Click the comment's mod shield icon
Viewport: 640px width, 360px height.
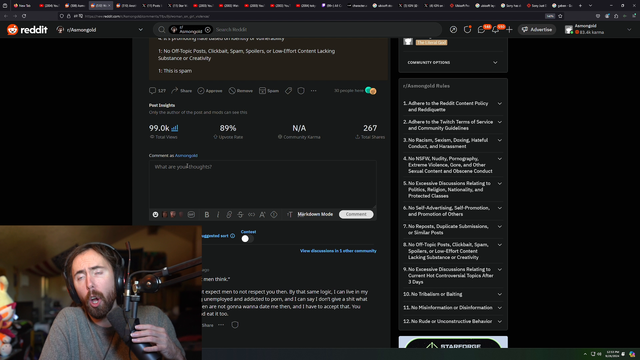pos(235,325)
